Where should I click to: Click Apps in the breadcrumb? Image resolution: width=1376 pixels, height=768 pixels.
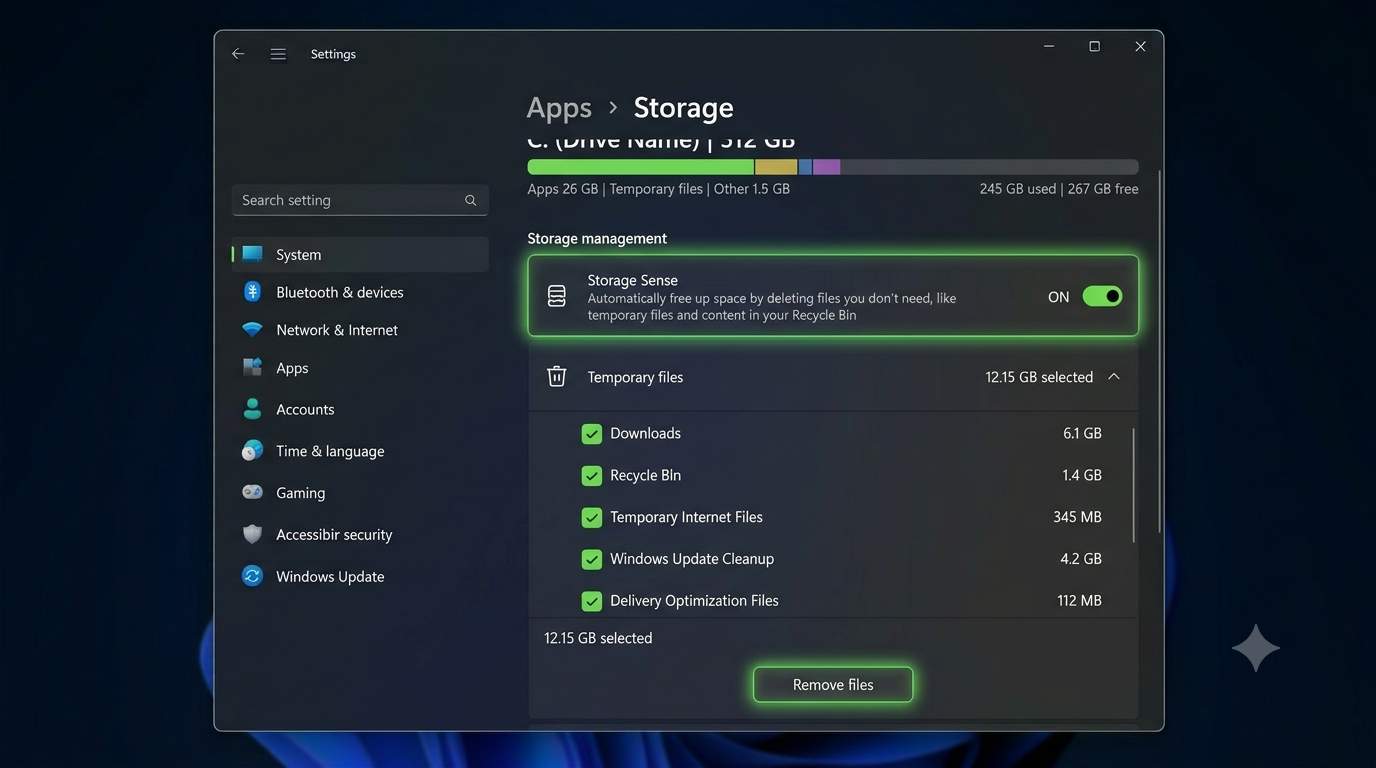point(559,108)
